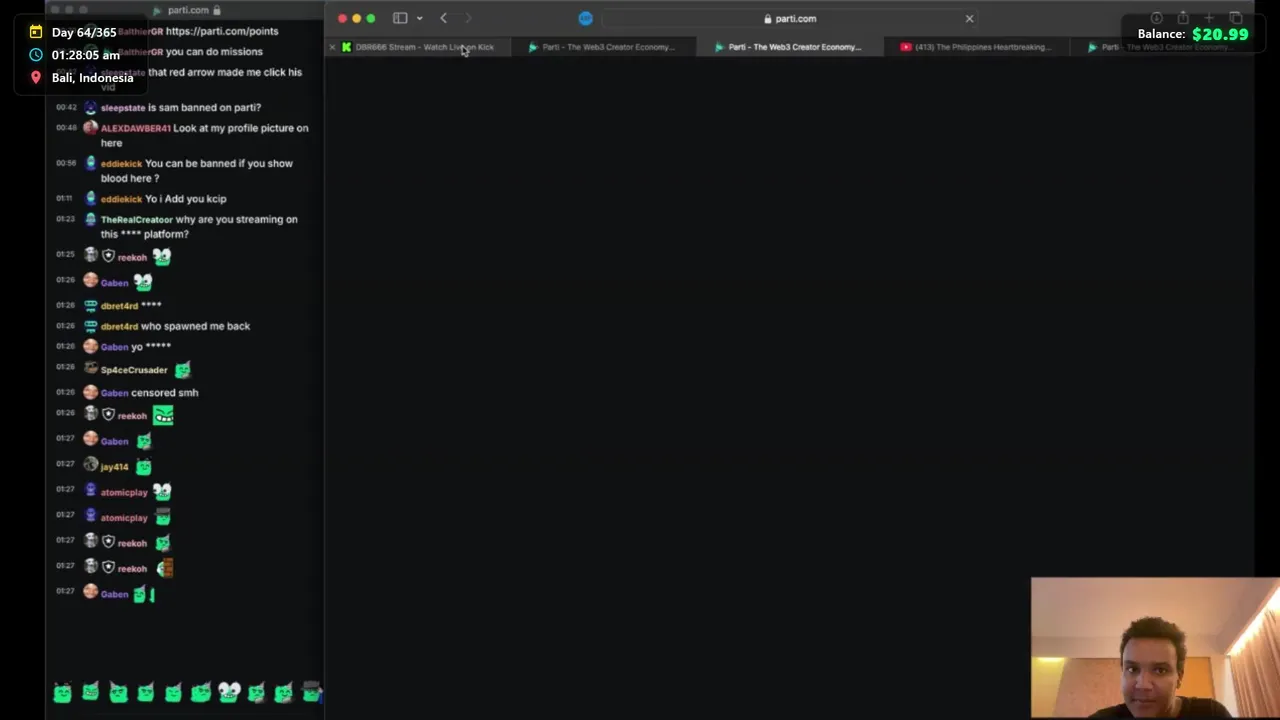Viewport: 1280px width, 720px height.
Task: Select message text 'who spawned me back'
Action: tap(196, 326)
